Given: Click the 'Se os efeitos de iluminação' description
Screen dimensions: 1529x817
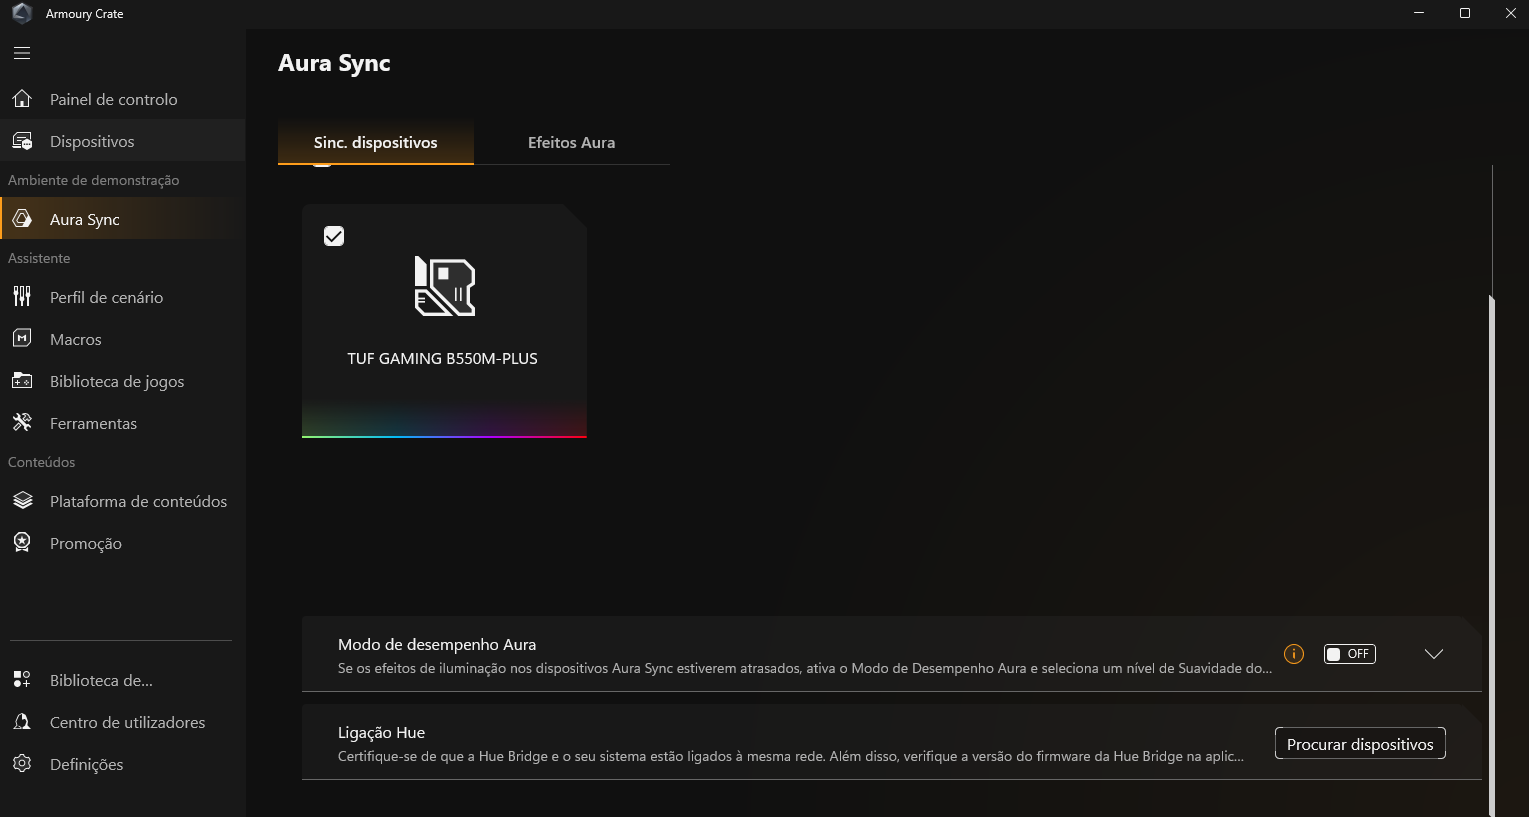Looking at the screenshot, I should point(805,668).
